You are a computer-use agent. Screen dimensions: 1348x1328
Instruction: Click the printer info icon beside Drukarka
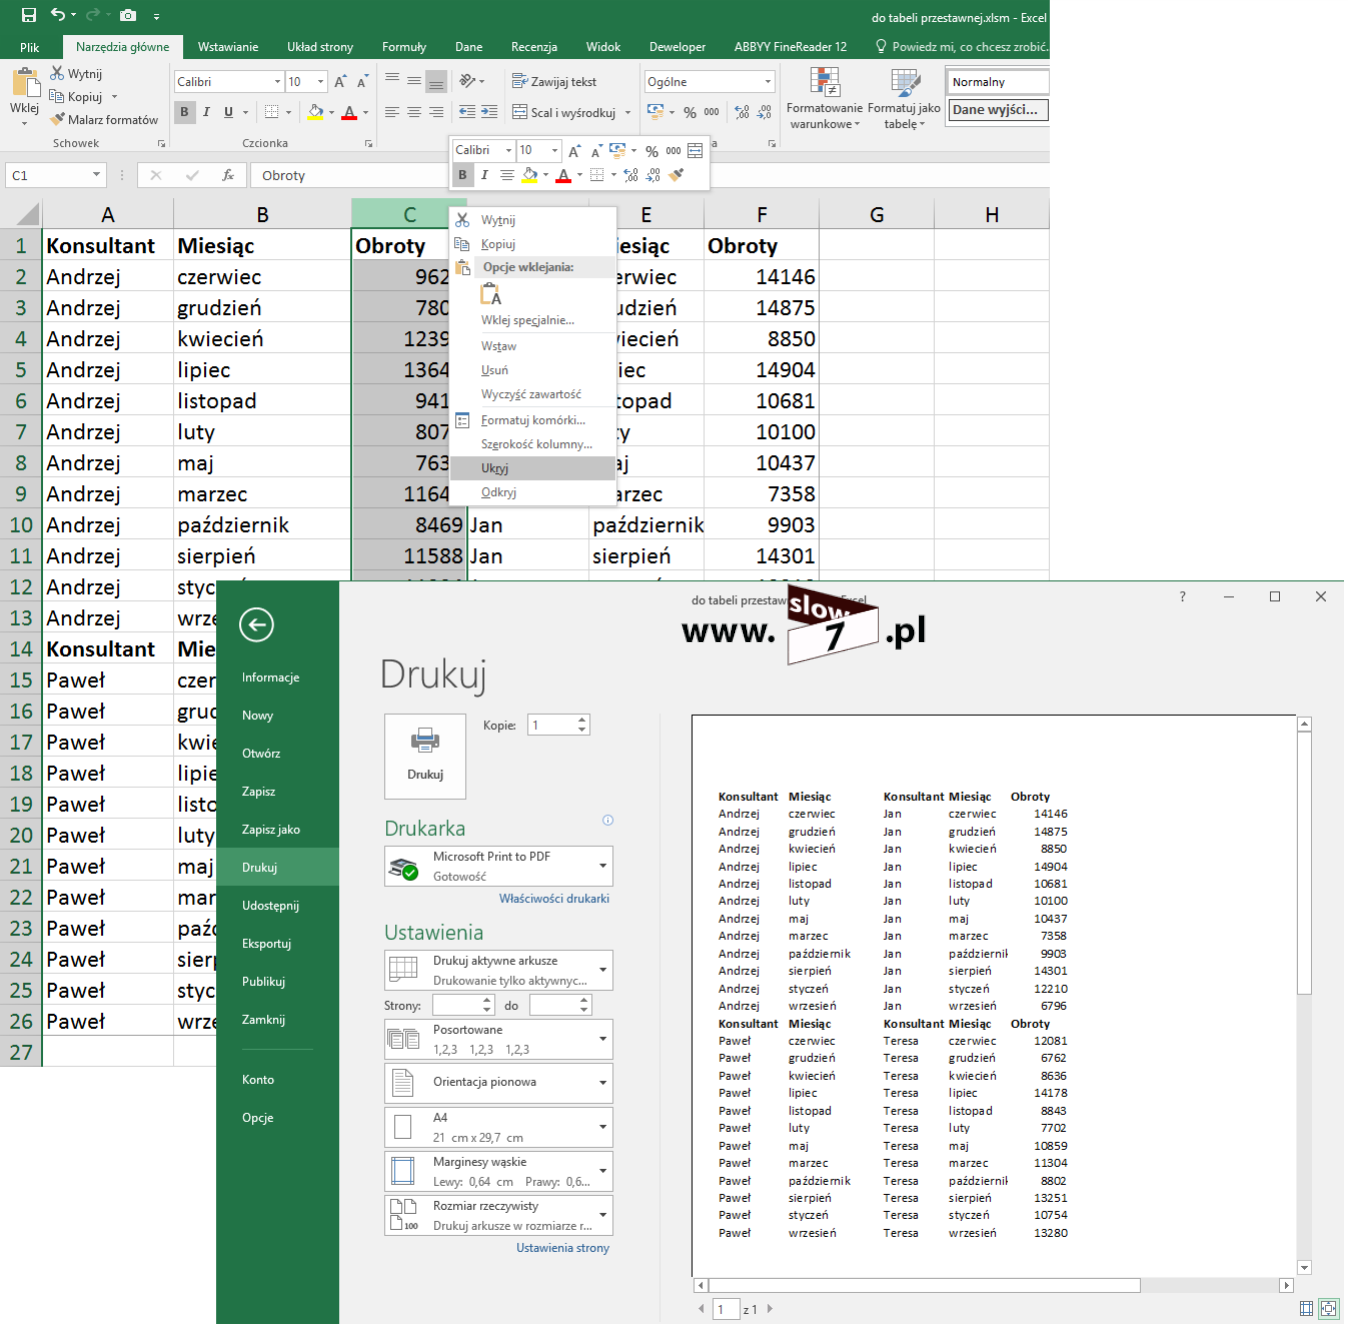click(607, 820)
